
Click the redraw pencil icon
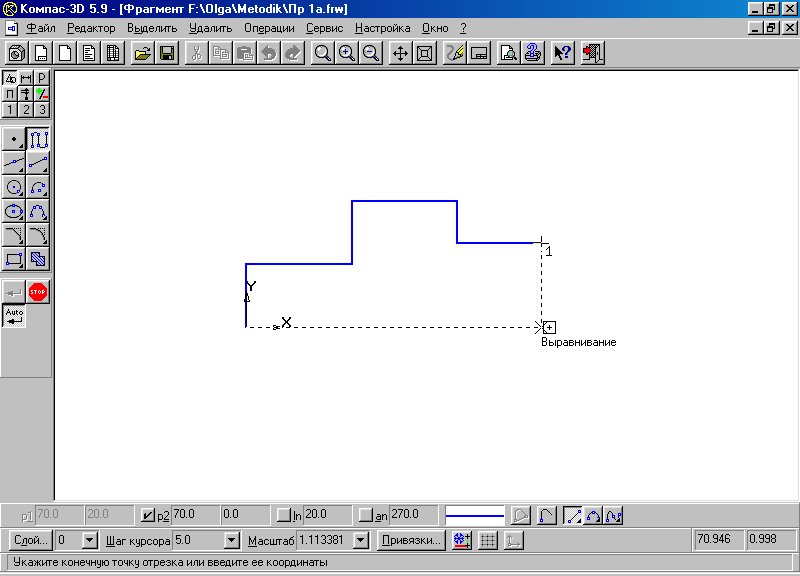455,53
